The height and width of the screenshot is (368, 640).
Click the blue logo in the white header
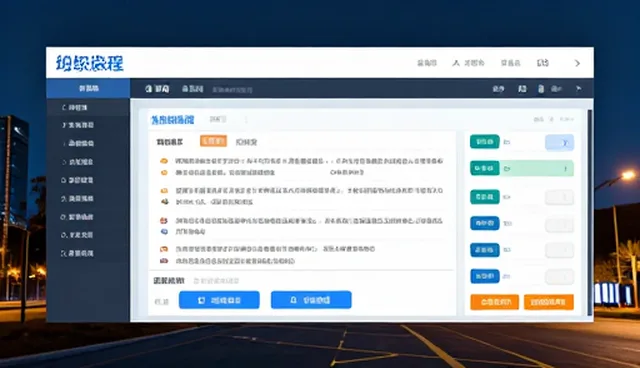coord(89,63)
